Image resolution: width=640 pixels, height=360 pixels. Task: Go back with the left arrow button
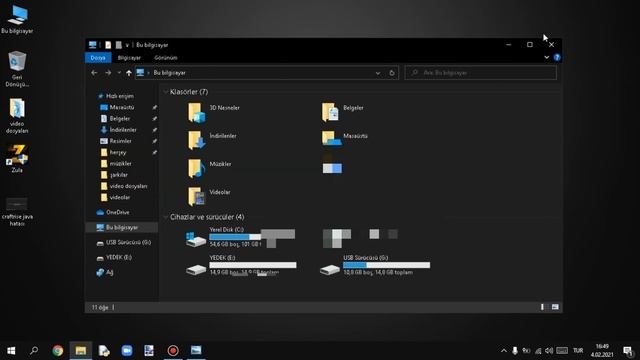coord(94,73)
